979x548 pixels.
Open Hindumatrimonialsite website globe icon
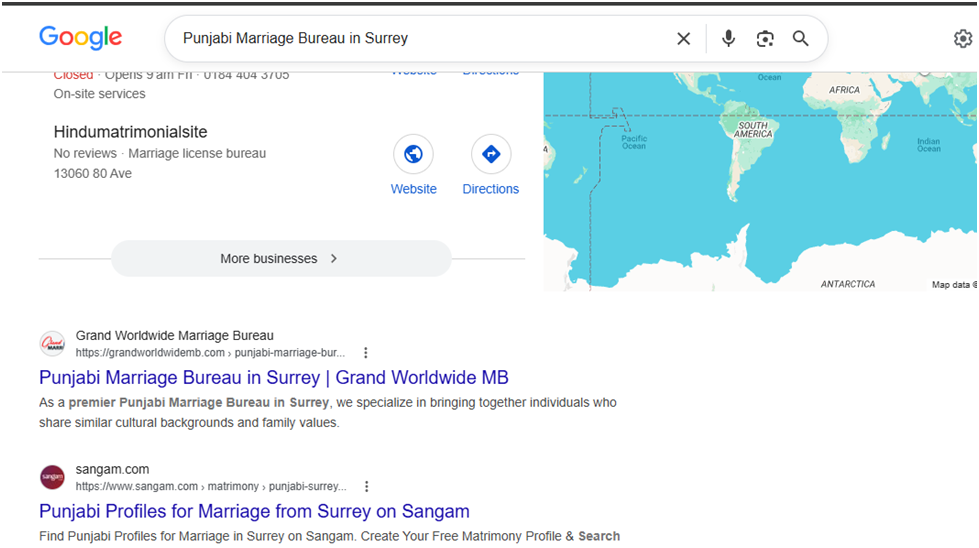point(413,154)
